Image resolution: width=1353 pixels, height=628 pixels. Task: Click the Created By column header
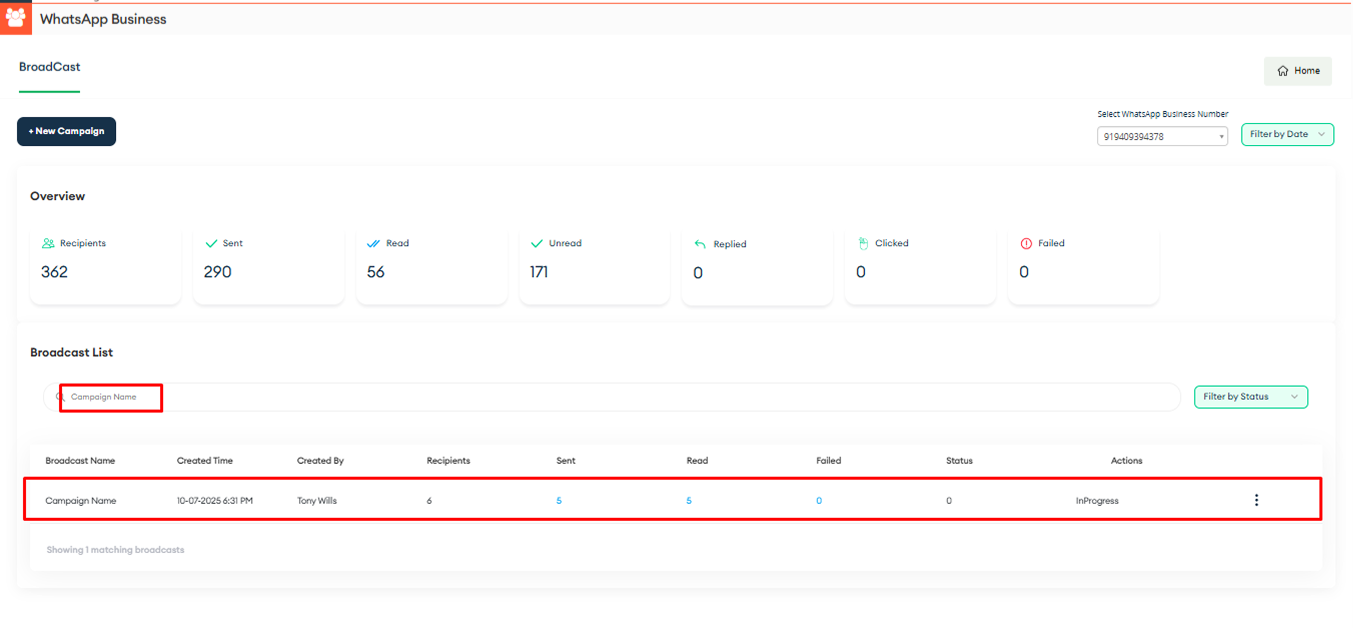pyautogui.click(x=320, y=461)
